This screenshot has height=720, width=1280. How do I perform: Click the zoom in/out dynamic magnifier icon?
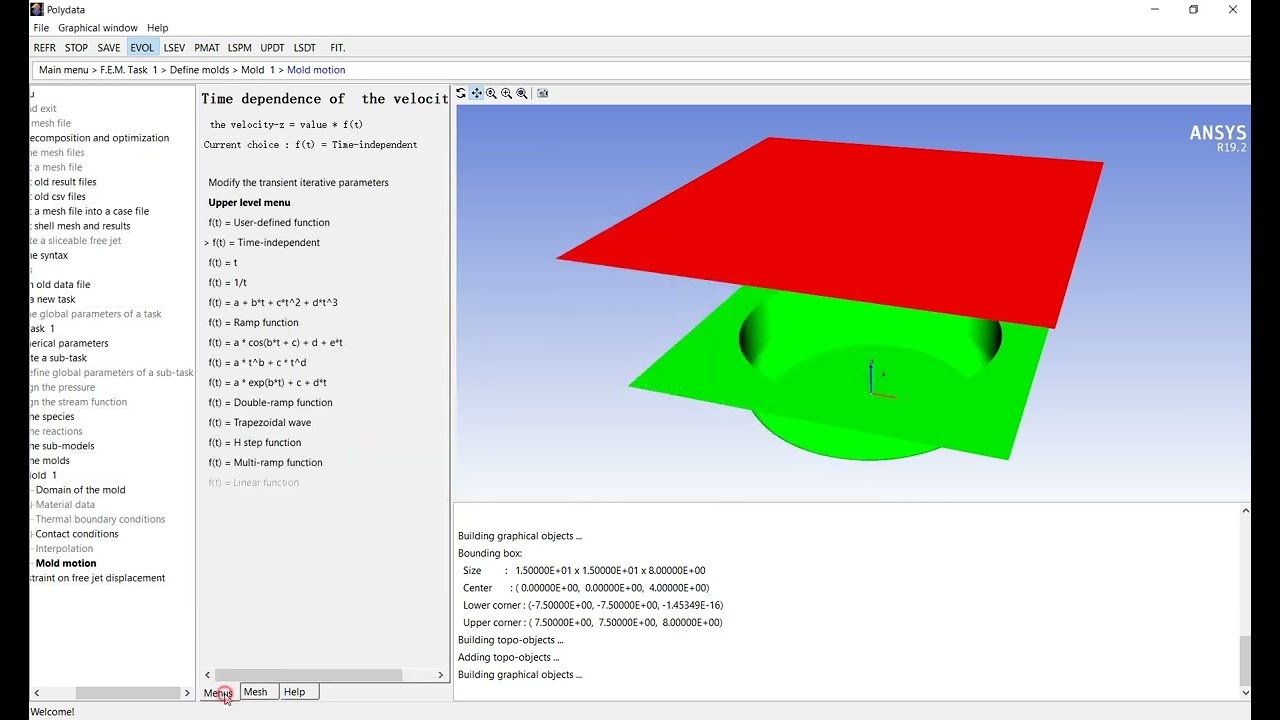pyautogui.click(x=491, y=93)
